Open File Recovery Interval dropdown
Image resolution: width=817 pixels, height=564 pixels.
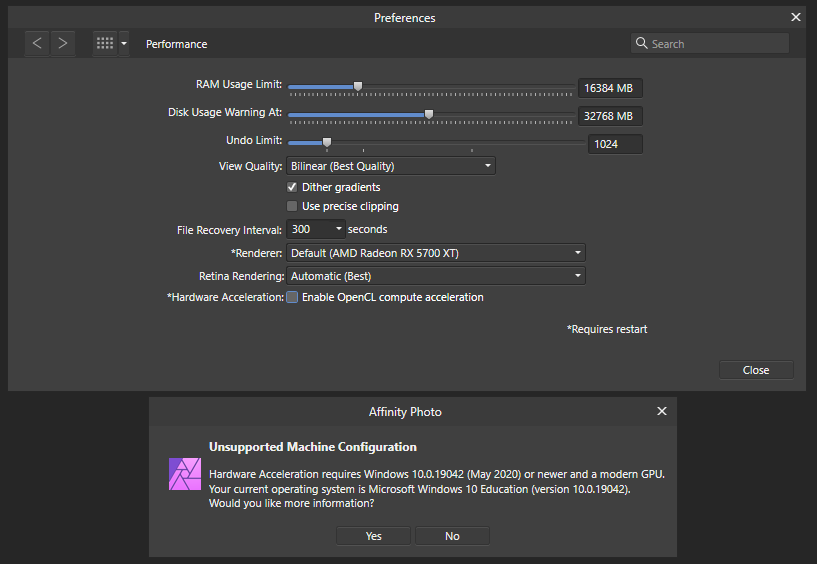[315, 229]
